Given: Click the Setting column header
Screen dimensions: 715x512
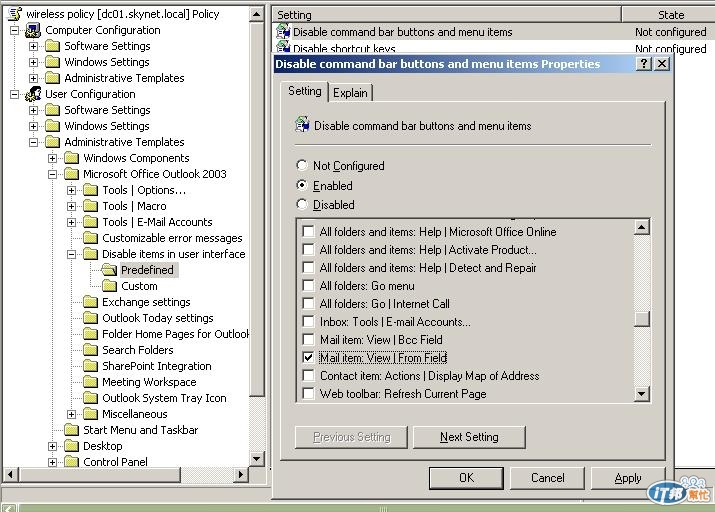Looking at the screenshot, I should point(446,15).
